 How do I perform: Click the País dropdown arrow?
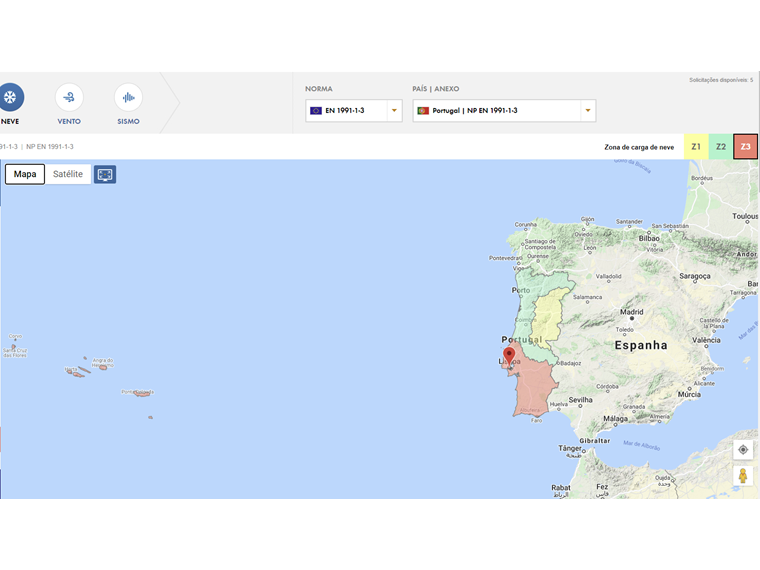click(587, 111)
